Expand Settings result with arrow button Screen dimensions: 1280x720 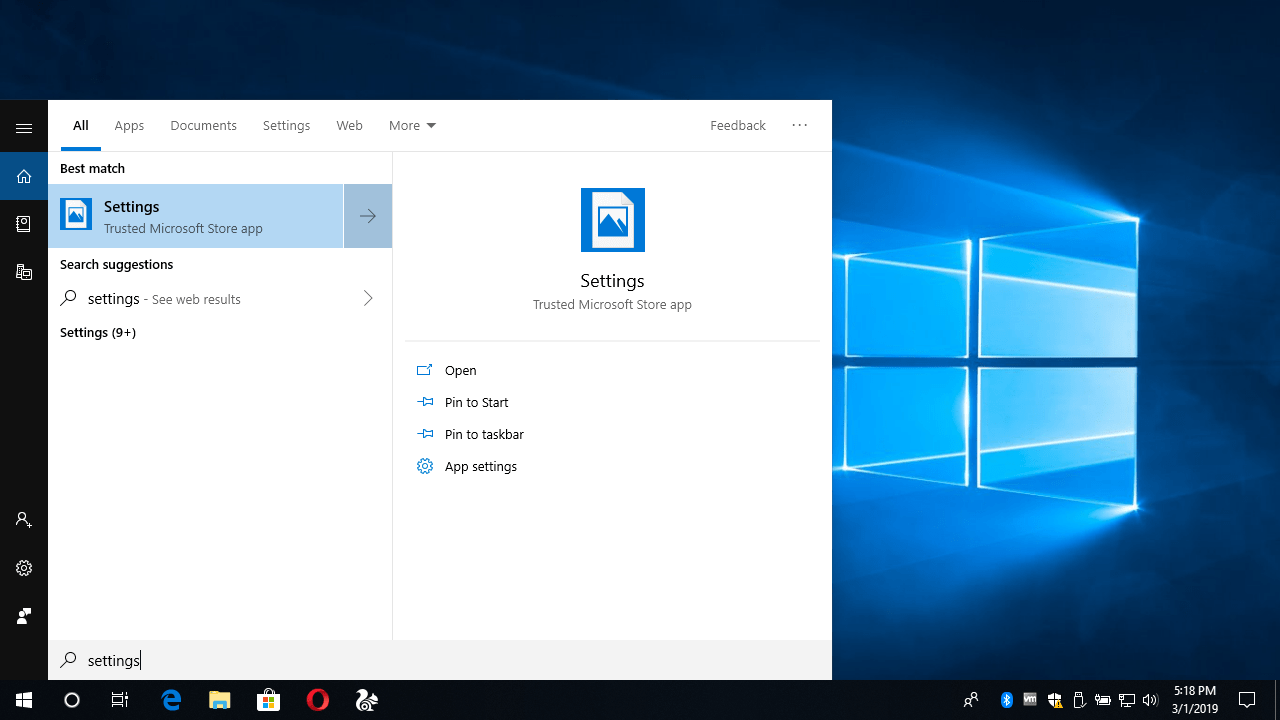[368, 216]
